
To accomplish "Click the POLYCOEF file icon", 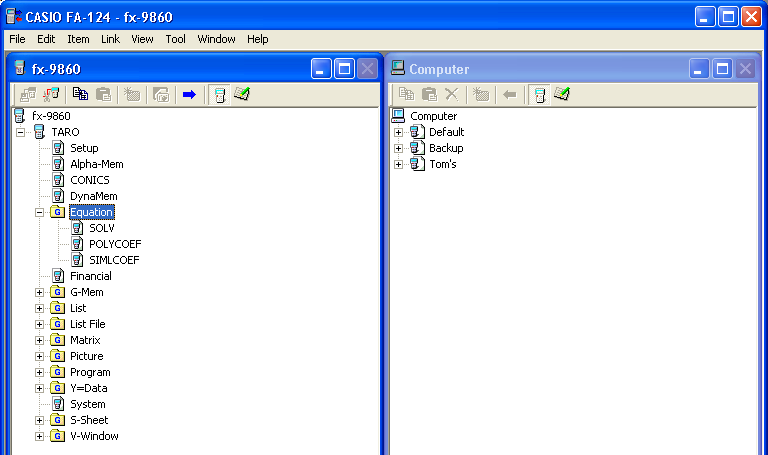I will [77, 244].
